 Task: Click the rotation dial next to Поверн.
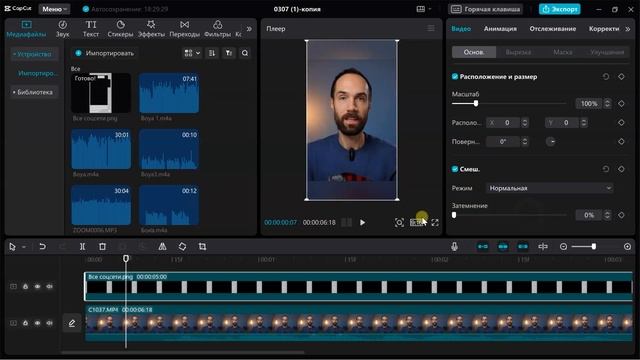click(551, 142)
